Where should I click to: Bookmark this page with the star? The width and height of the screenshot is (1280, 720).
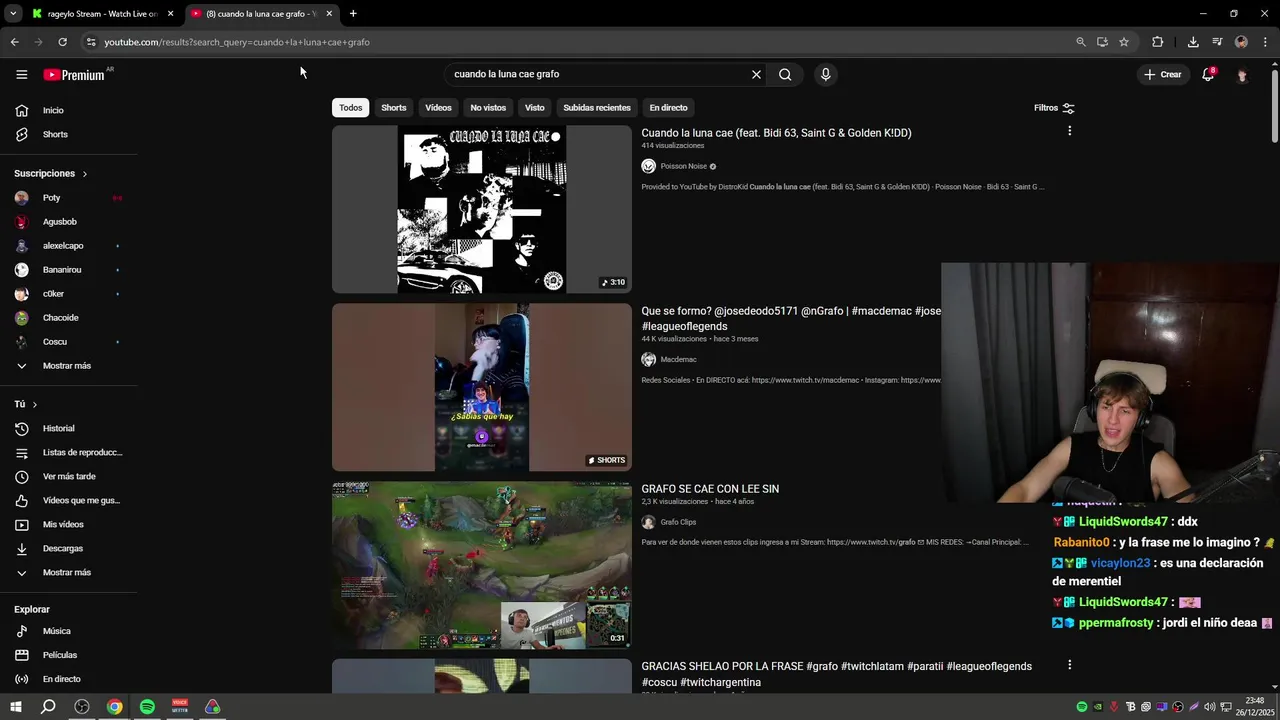1124,42
